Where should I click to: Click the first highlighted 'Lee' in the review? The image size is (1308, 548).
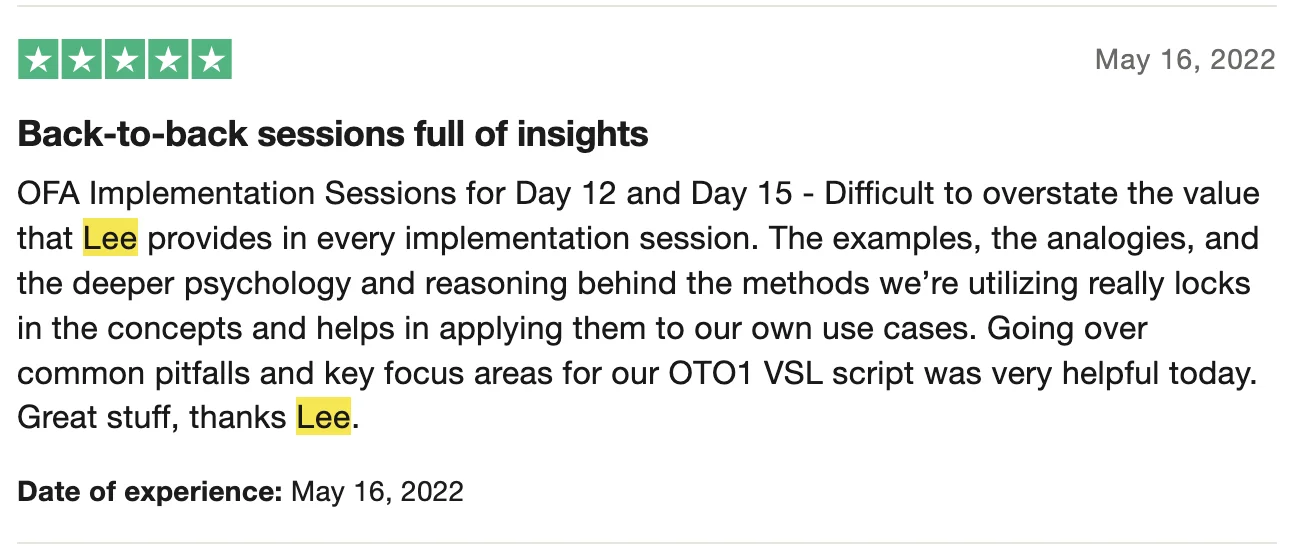(x=110, y=239)
